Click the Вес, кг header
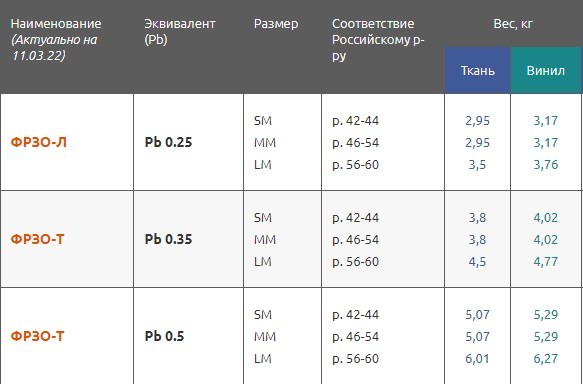Viewport: 583px width, 384px height. [513, 24]
